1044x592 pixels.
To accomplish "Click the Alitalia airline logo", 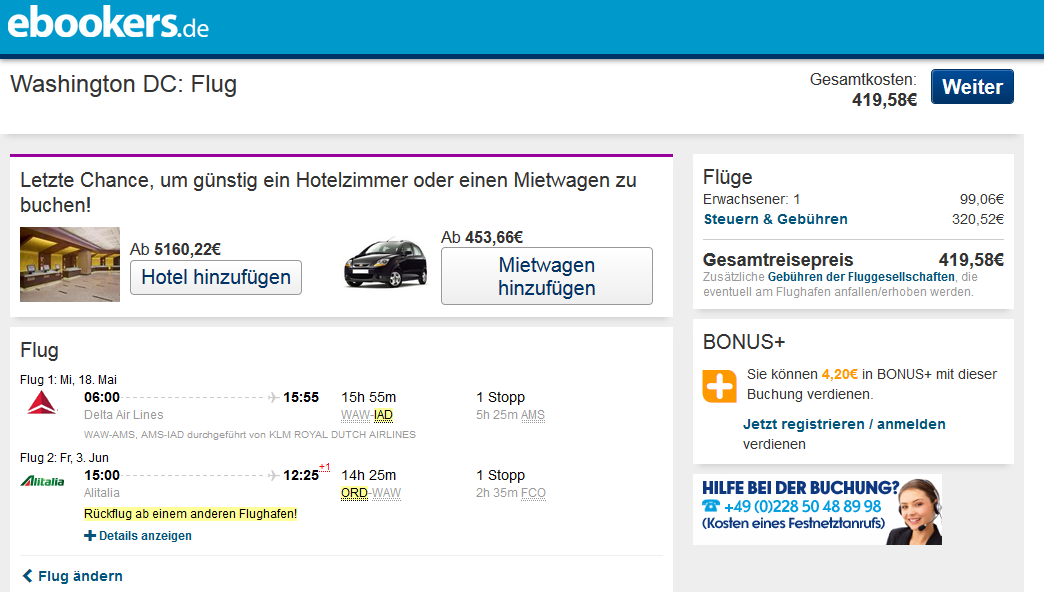I will point(42,481).
